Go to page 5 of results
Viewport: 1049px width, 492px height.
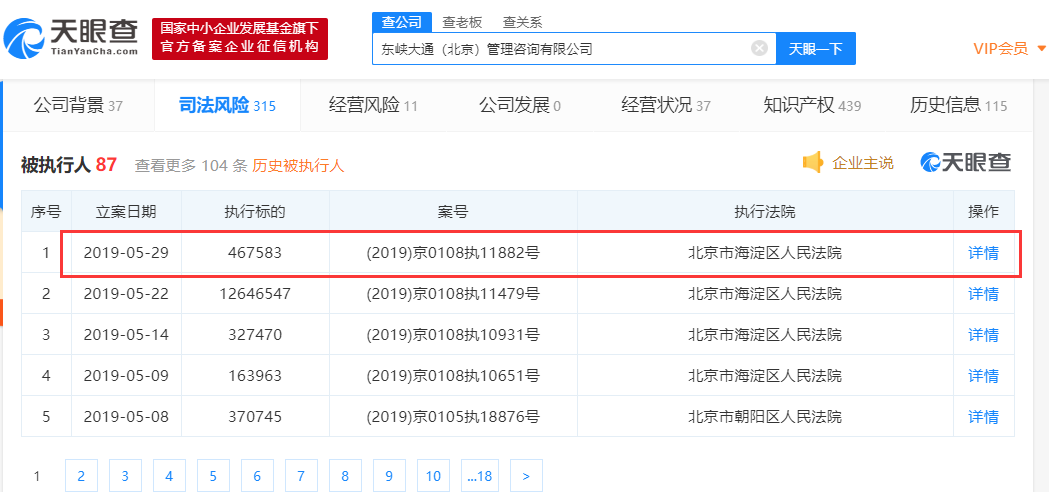(213, 476)
